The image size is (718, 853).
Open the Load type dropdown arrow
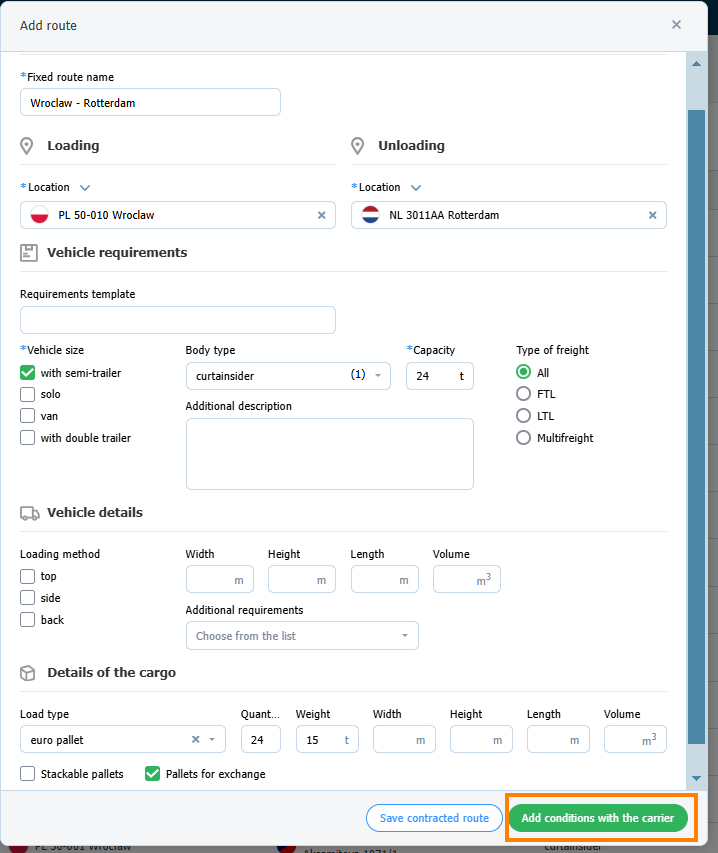click(212, 740)
